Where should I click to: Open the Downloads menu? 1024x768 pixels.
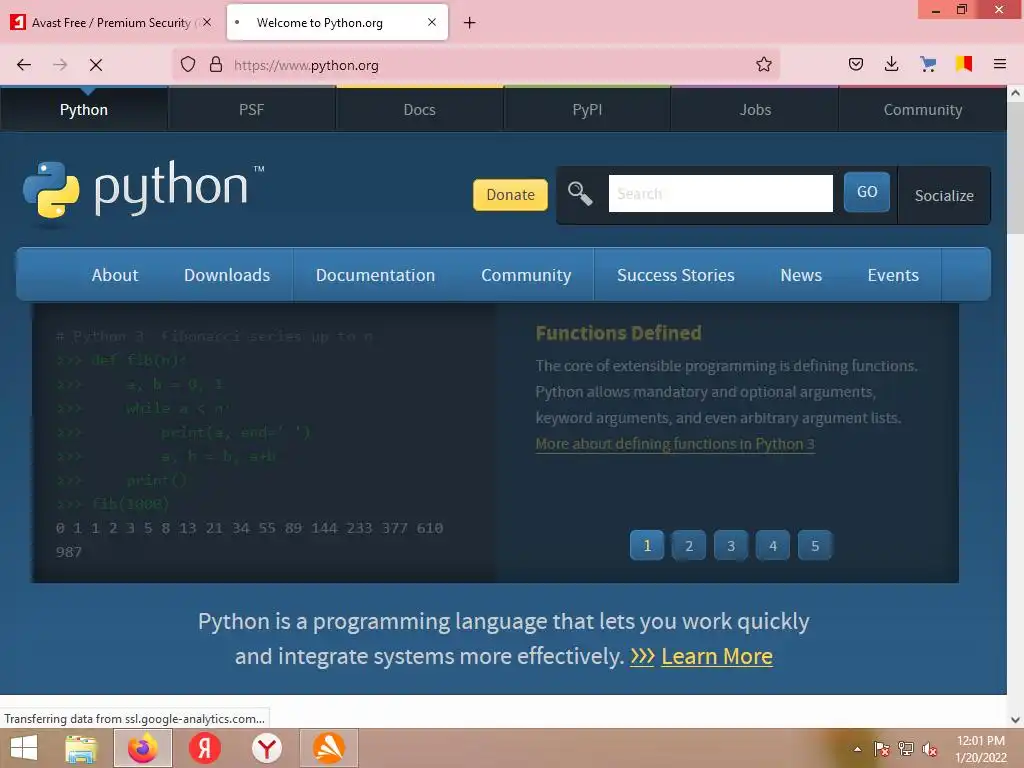point(227,275)
